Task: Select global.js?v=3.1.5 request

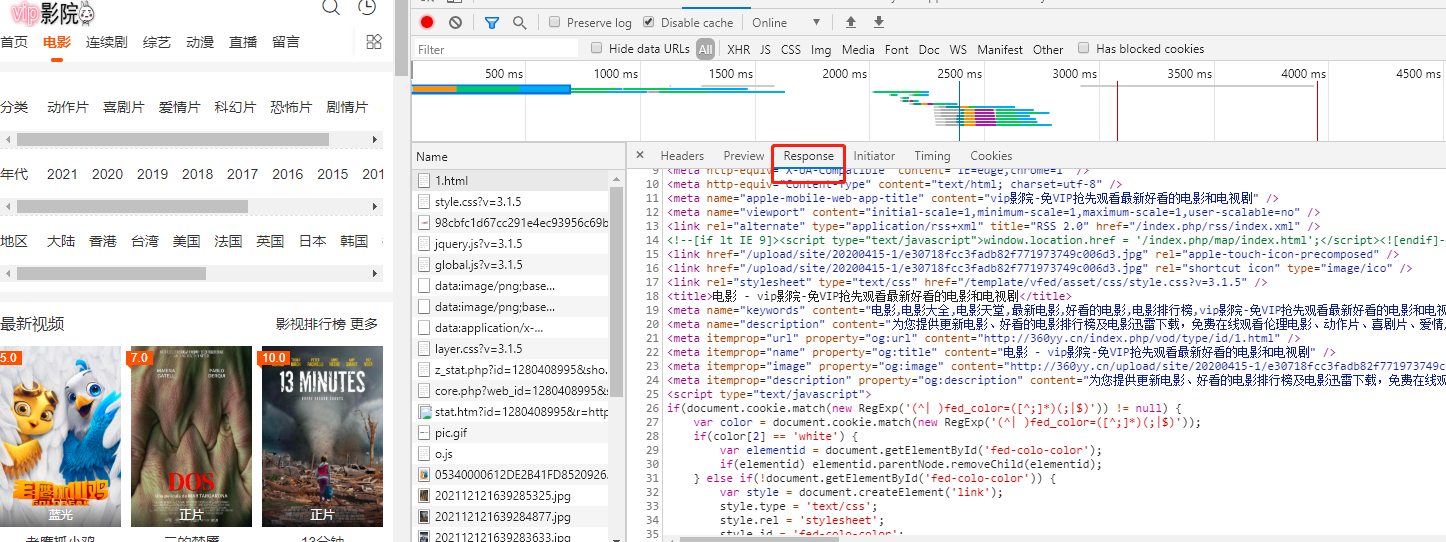Action: point(511,265)
